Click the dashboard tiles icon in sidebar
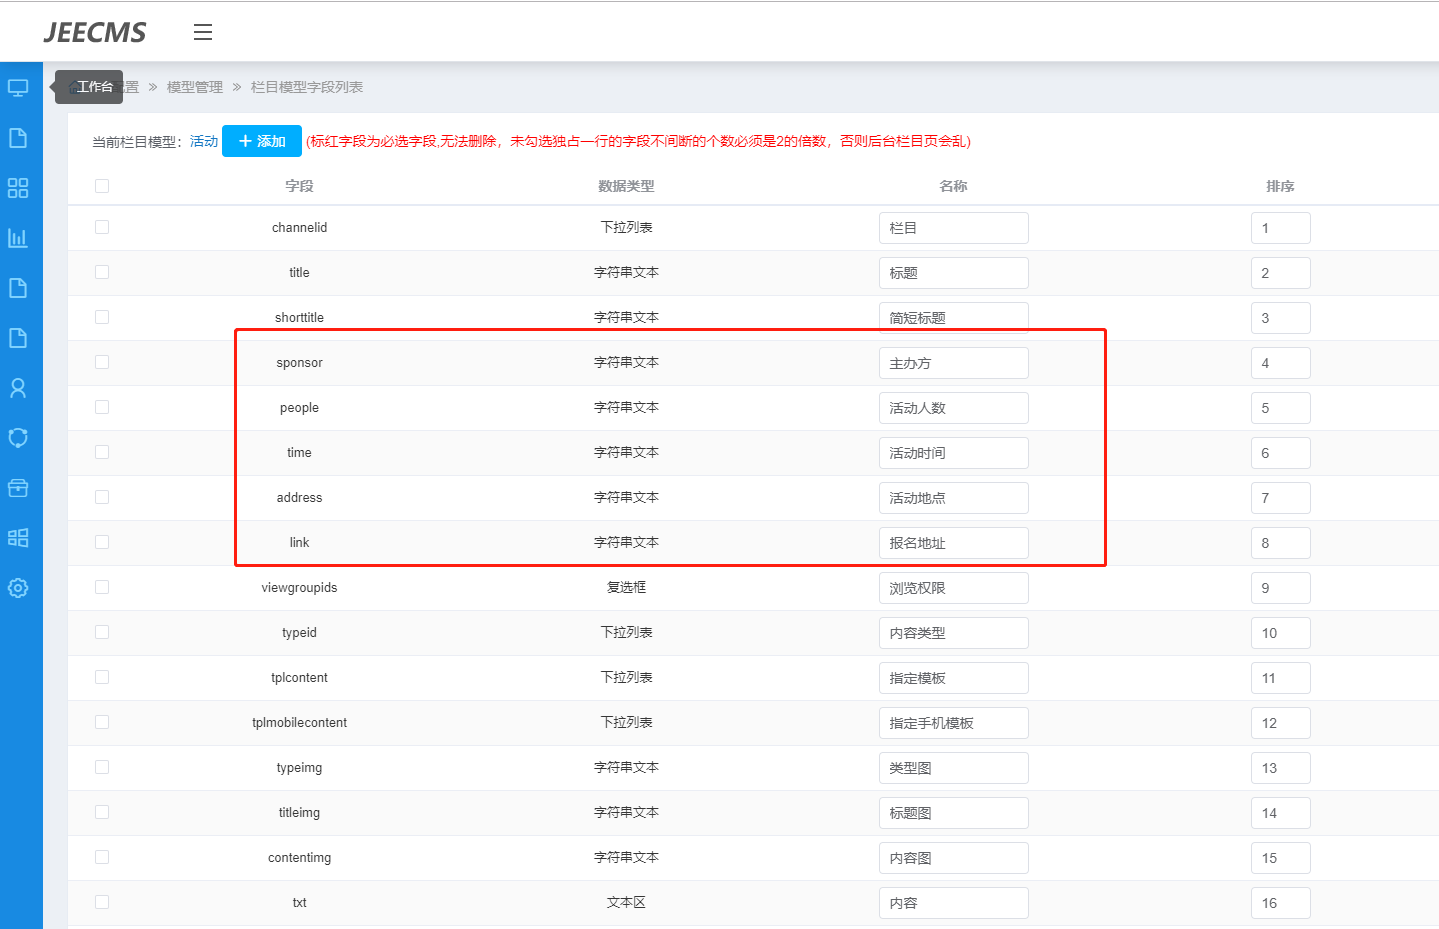Screen dimensions: 1439x929 coord(18,538)
